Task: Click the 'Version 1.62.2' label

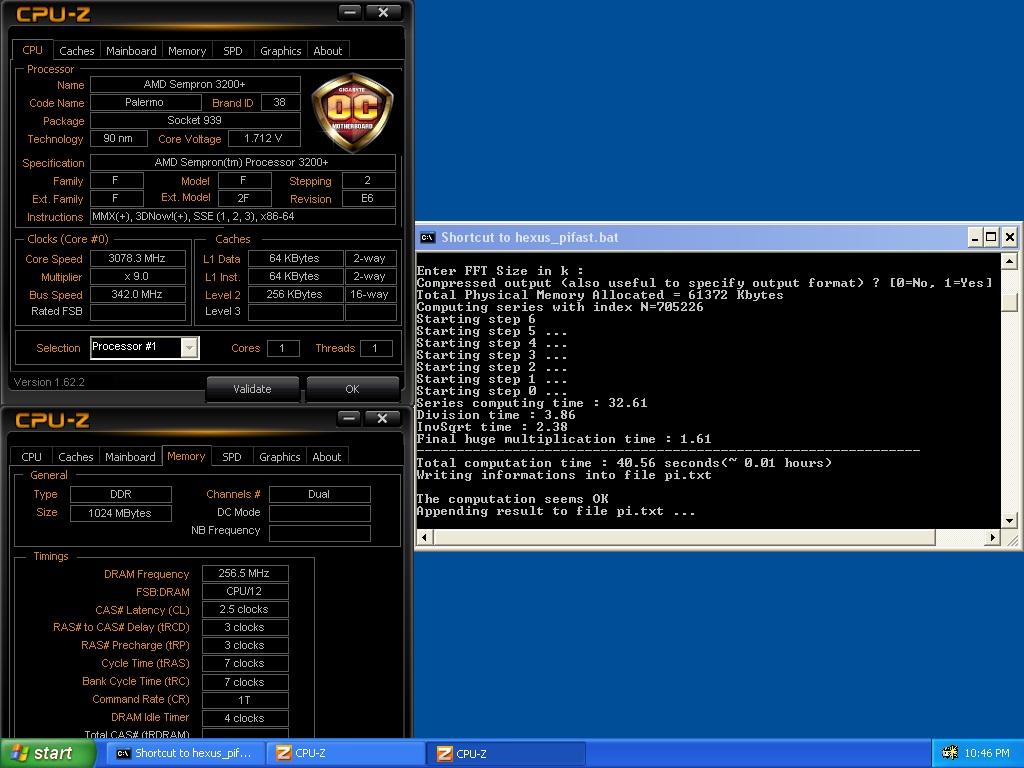Action: pyautogui.click(x=49, y=382)
